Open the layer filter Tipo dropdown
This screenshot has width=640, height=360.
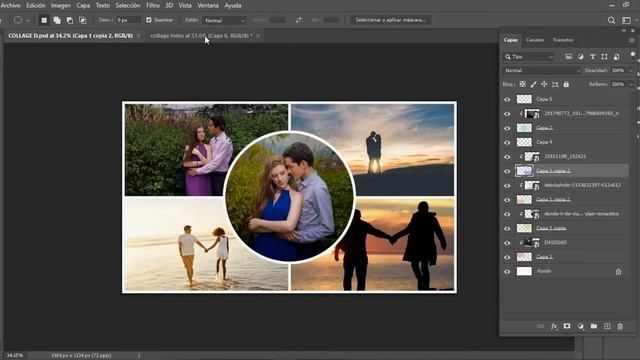(x=529, y=57)
